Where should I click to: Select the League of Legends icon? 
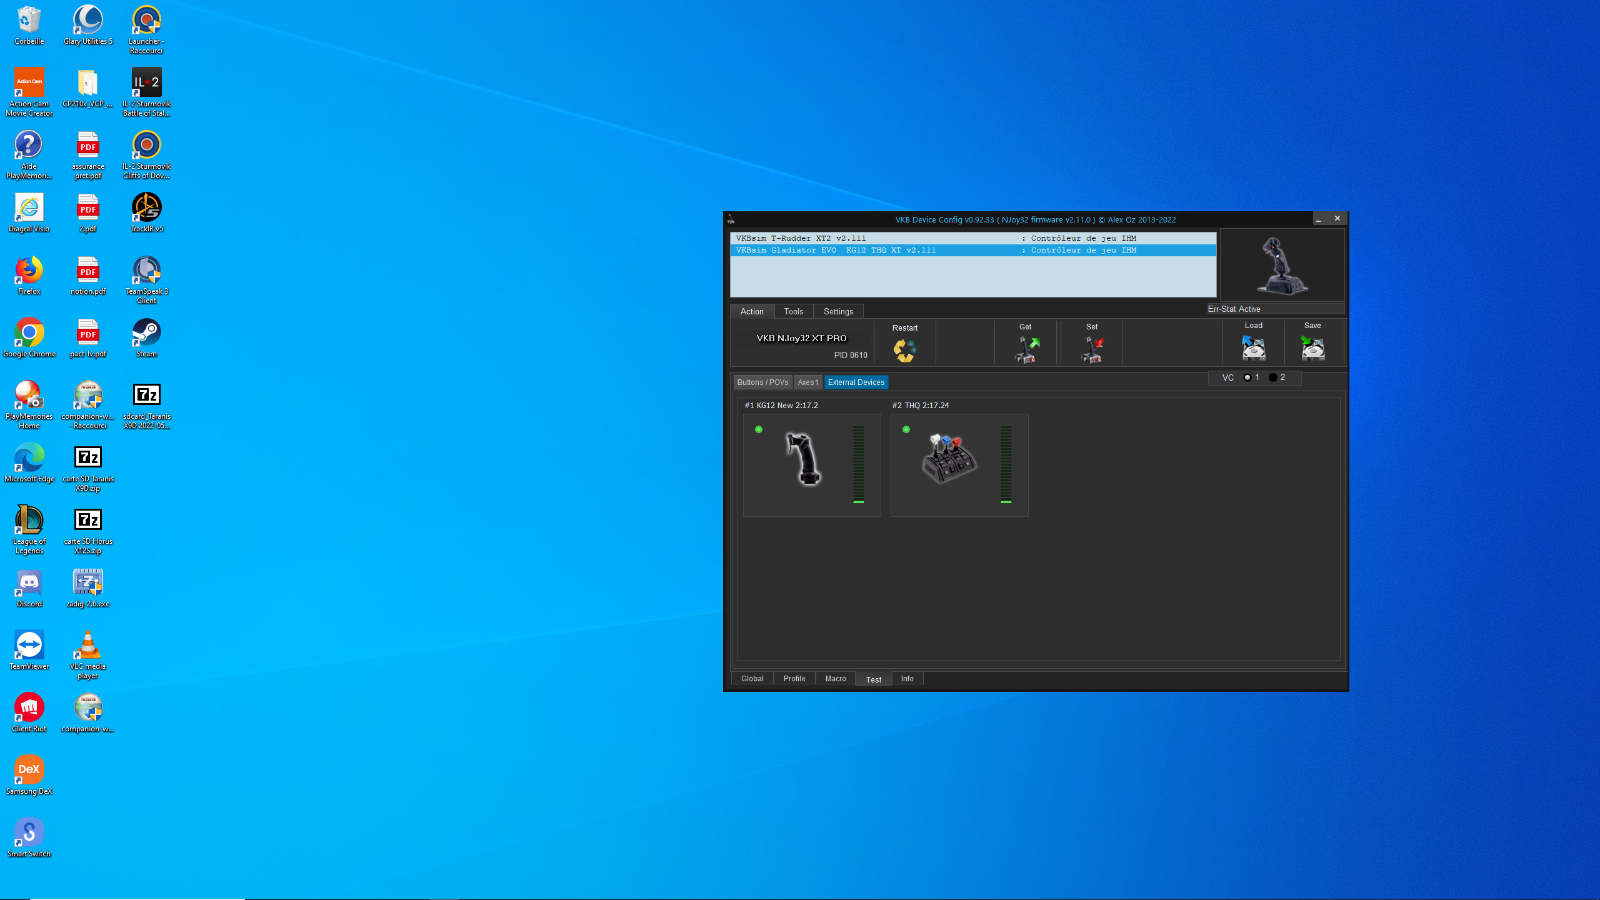(29, 530)
